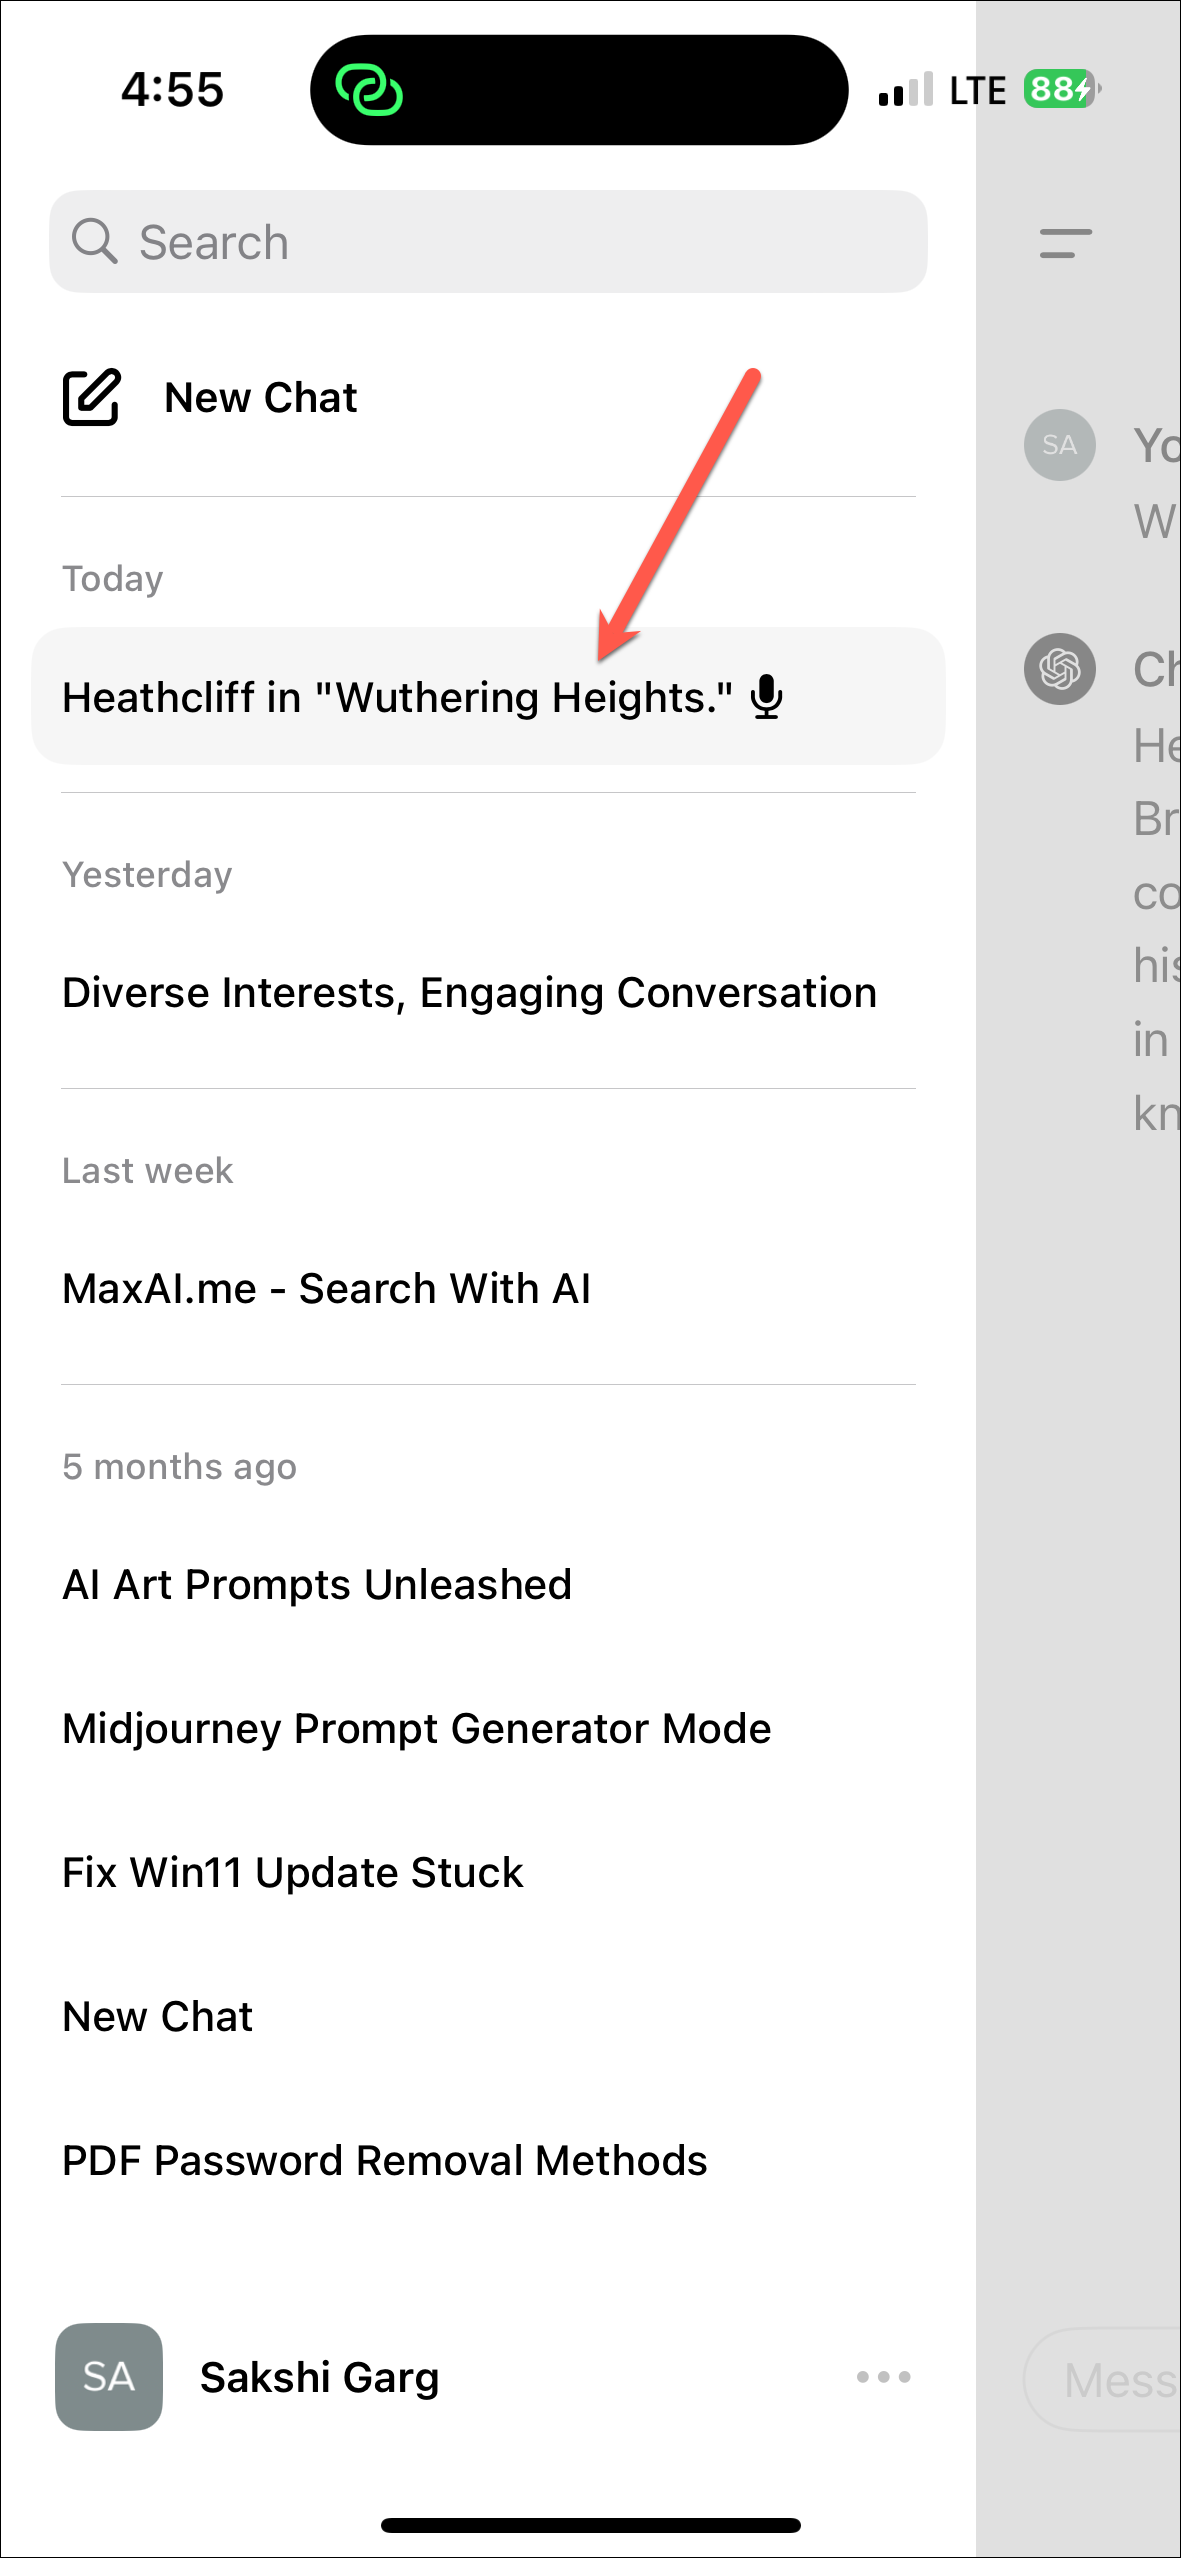1181x2558 pixels.
Task: Tap the New Chat compose icon
Action: pyautogui.click(x=92, y=397)
